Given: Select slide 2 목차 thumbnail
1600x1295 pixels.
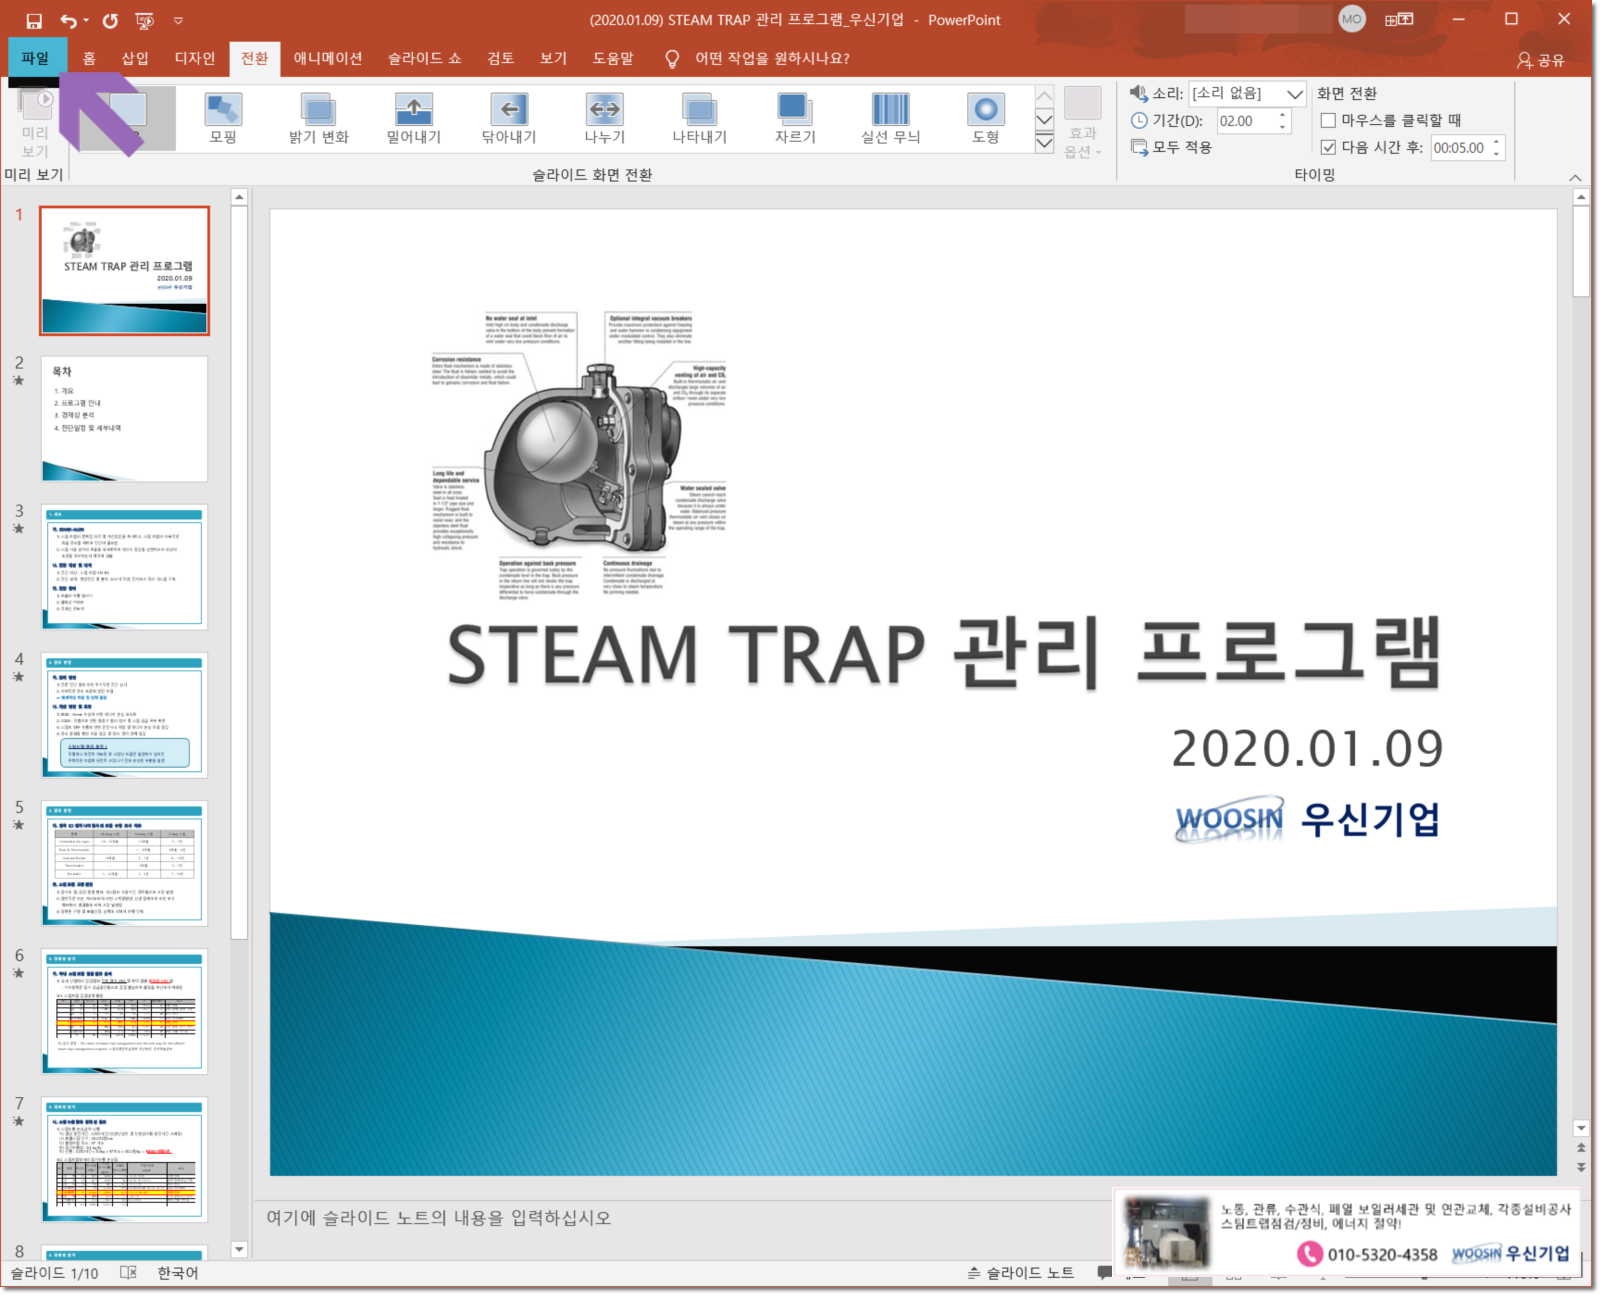Looking at the screenshot, I should pos(124,419).
